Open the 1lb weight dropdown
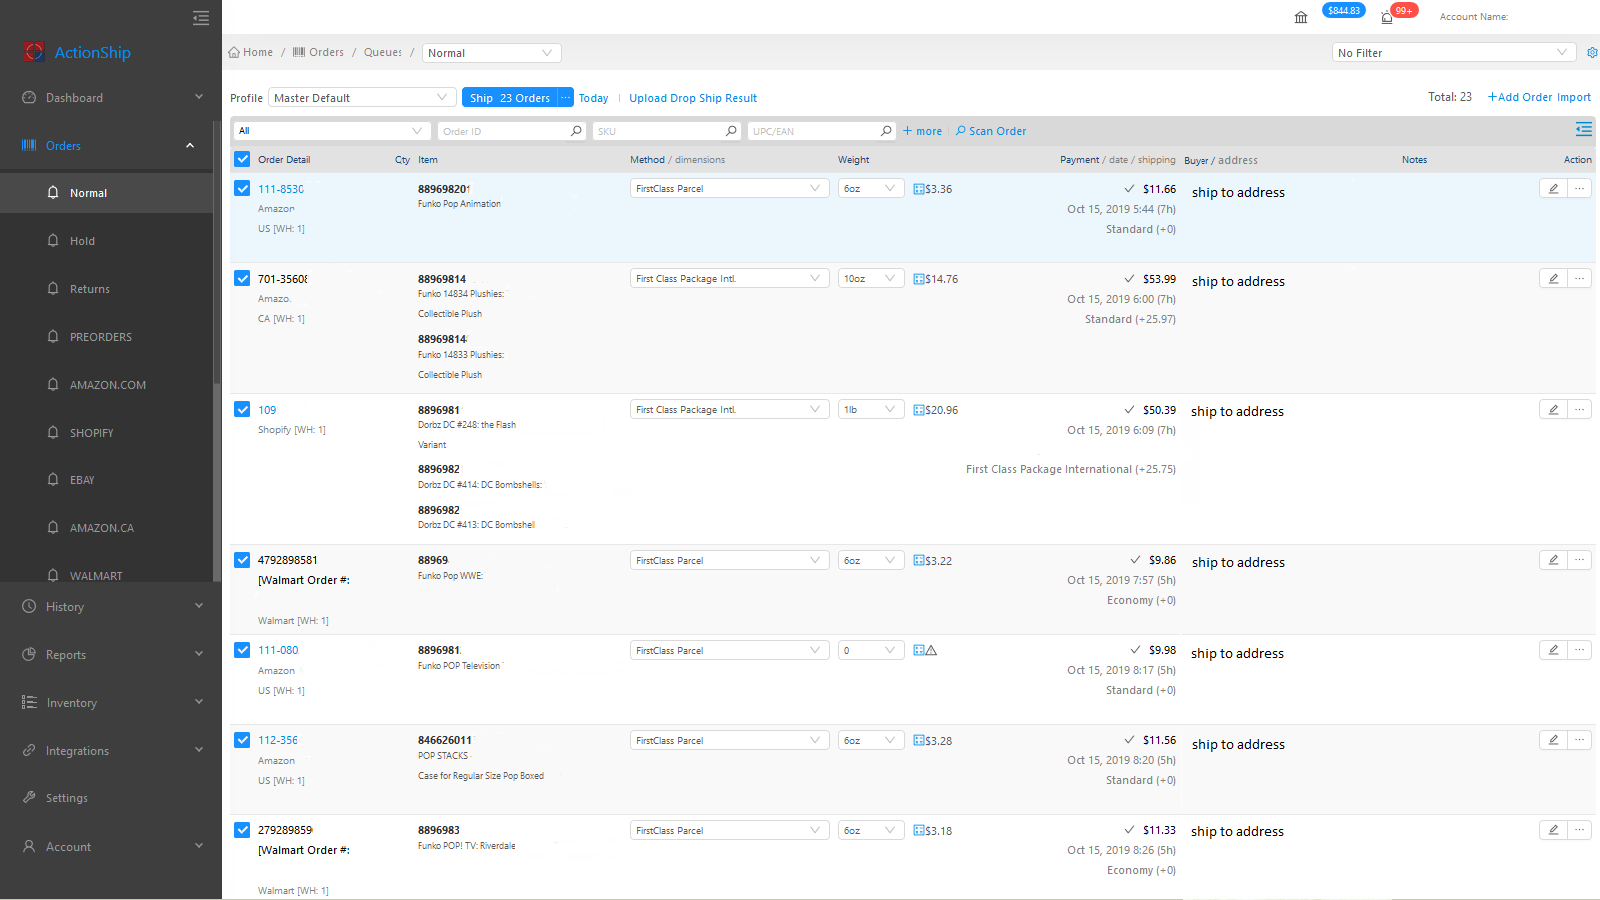 pyautogui.click(x=871, y=409)
